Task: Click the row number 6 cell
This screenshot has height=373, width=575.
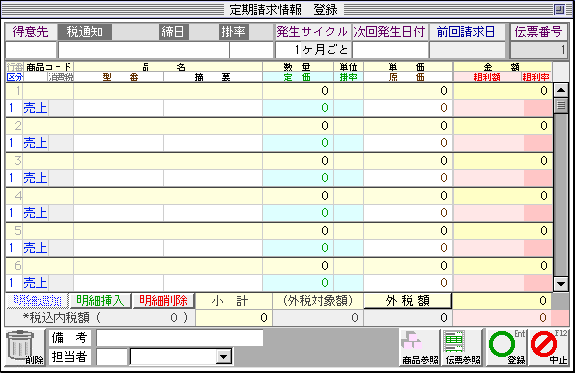Action: [x=15, y=266]
